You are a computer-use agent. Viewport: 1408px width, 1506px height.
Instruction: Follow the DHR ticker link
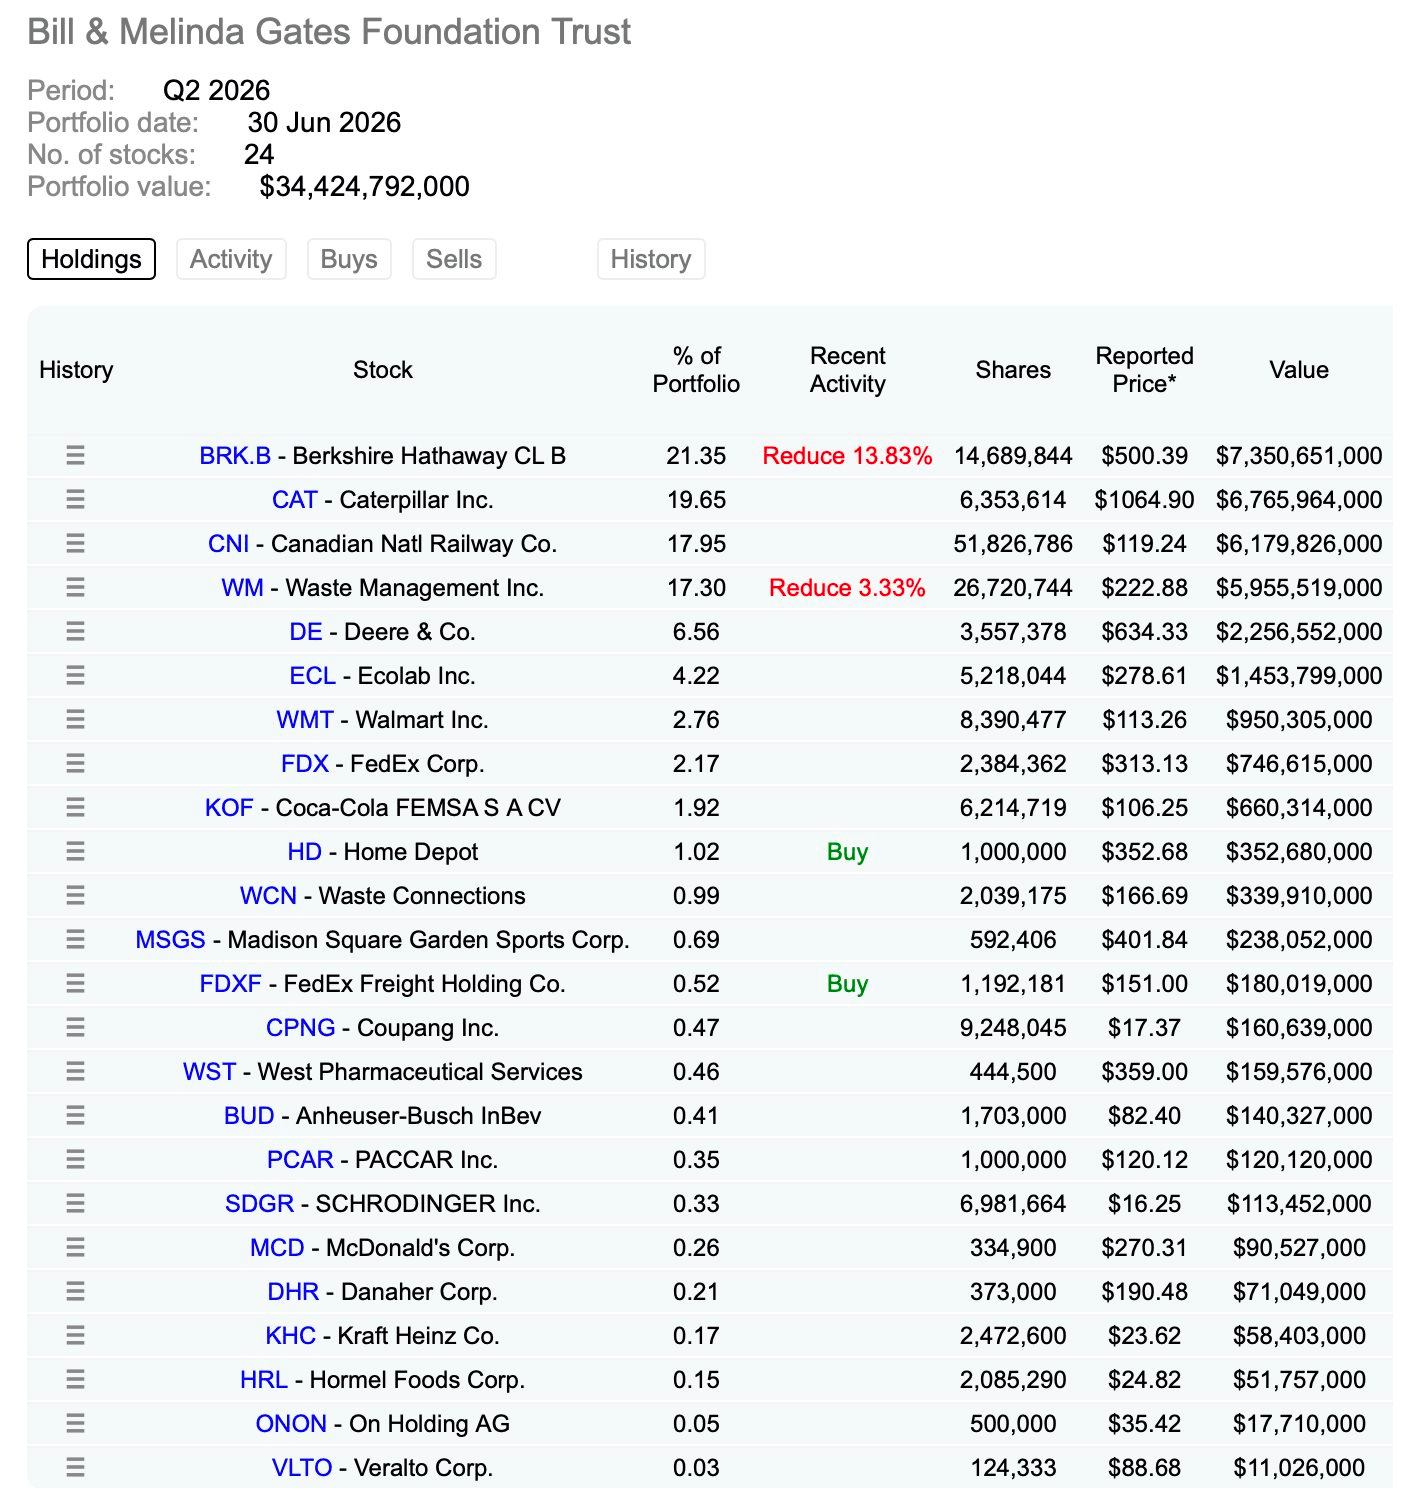[293, 1292]
